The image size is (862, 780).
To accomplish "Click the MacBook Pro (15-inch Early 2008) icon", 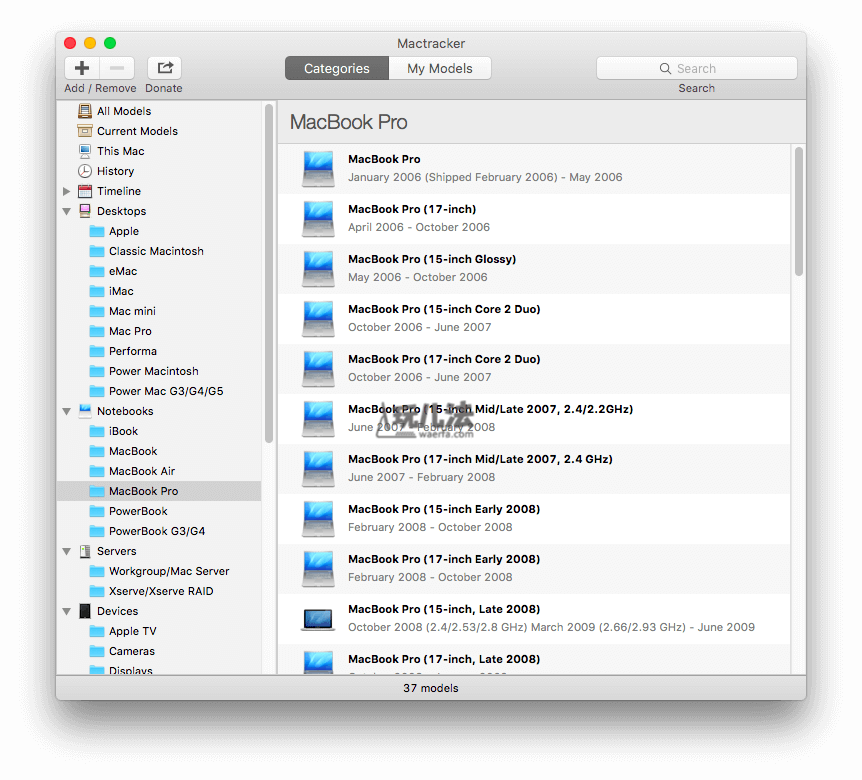I will click(x=318, y=519).
